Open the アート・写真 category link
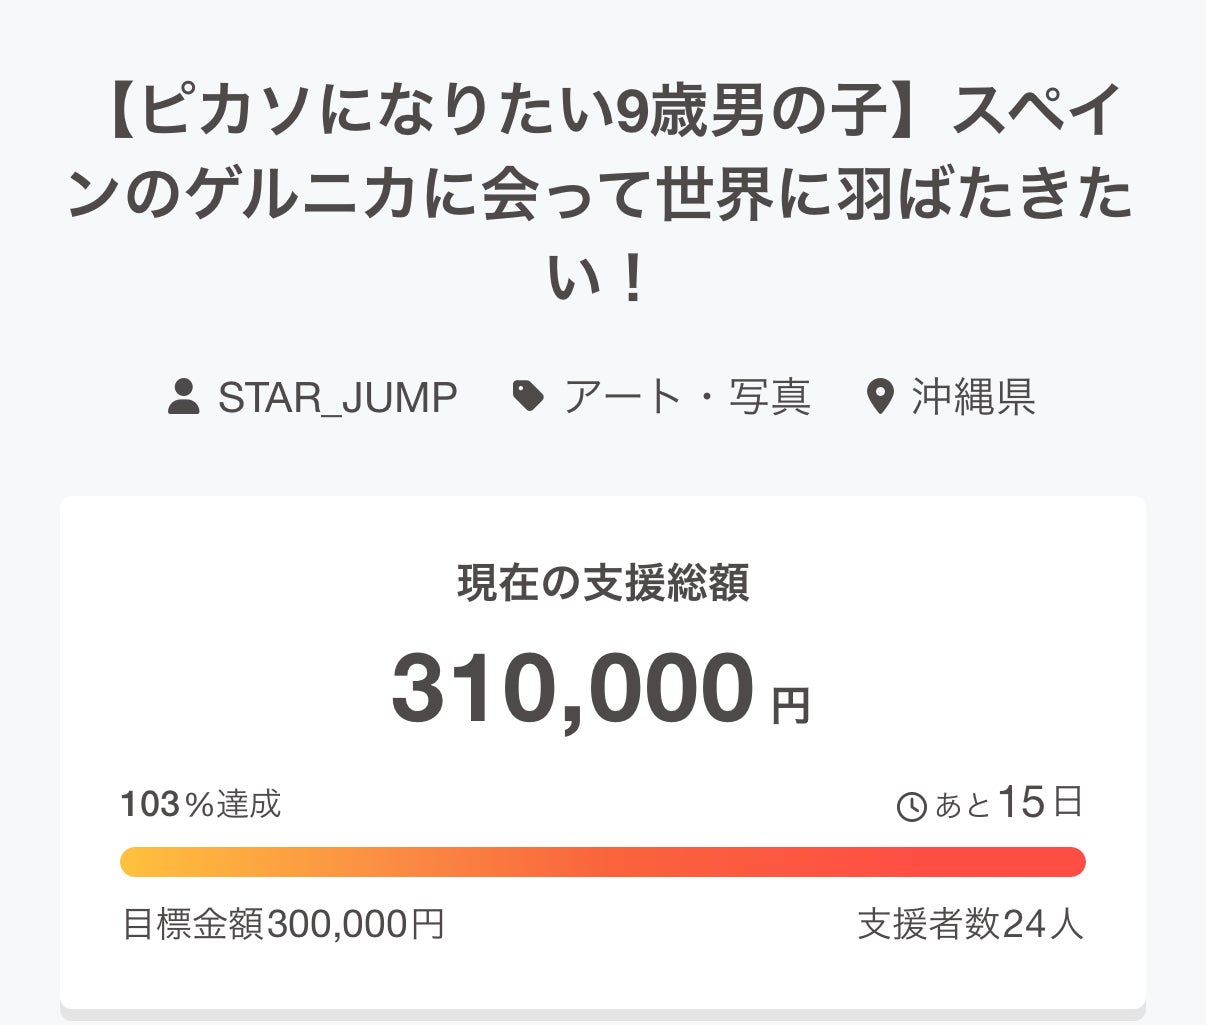Screen dimensions: 1206x1025 pyautogui.click(x=687, y=397)
